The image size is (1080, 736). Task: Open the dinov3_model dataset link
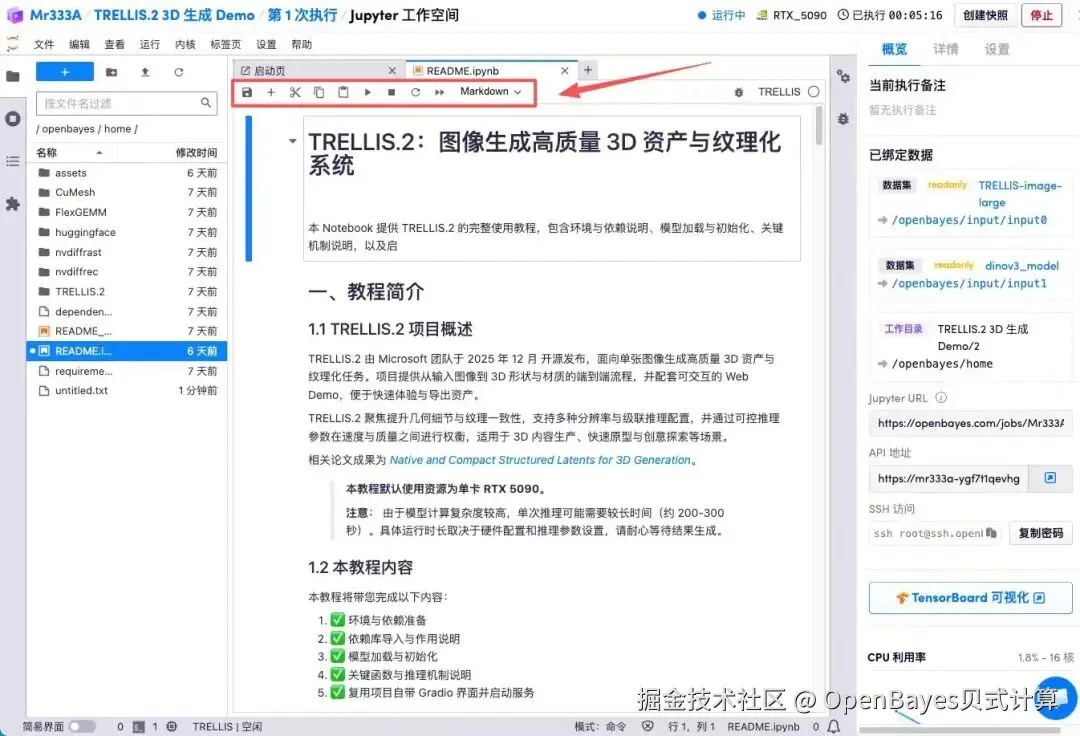point(1021,265)
